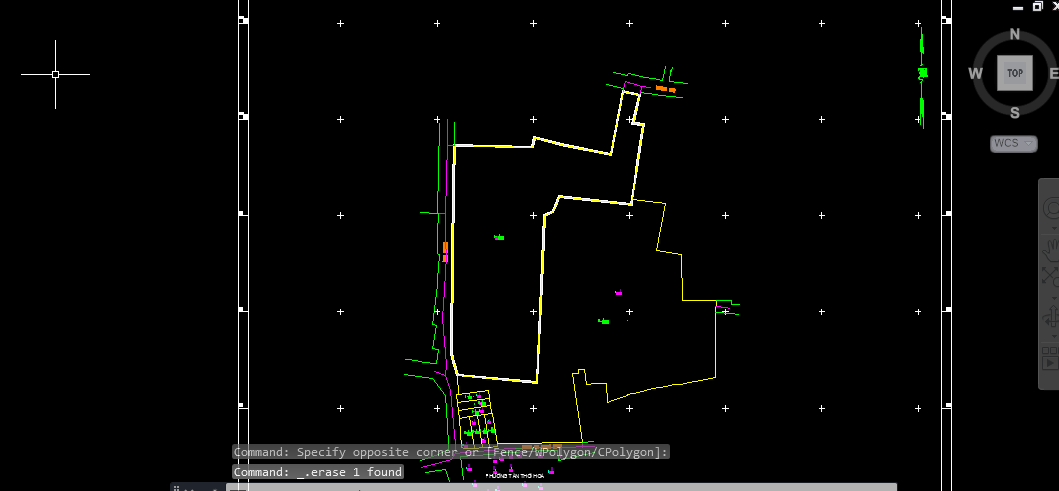Rotate view to South via compass S

(1014, 112)
